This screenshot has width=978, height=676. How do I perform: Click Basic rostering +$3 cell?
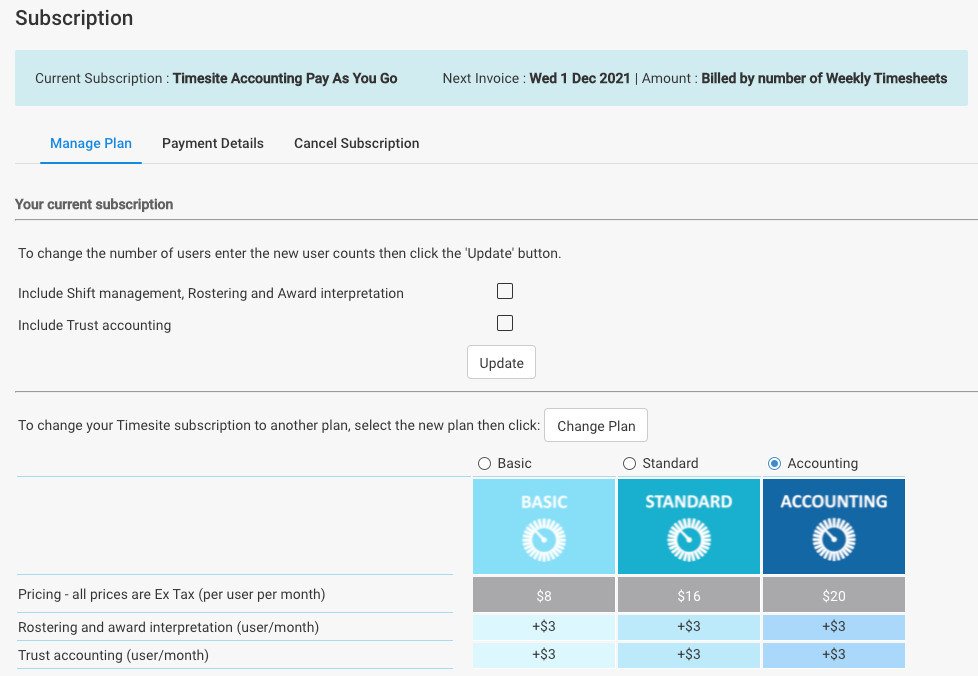544,627
